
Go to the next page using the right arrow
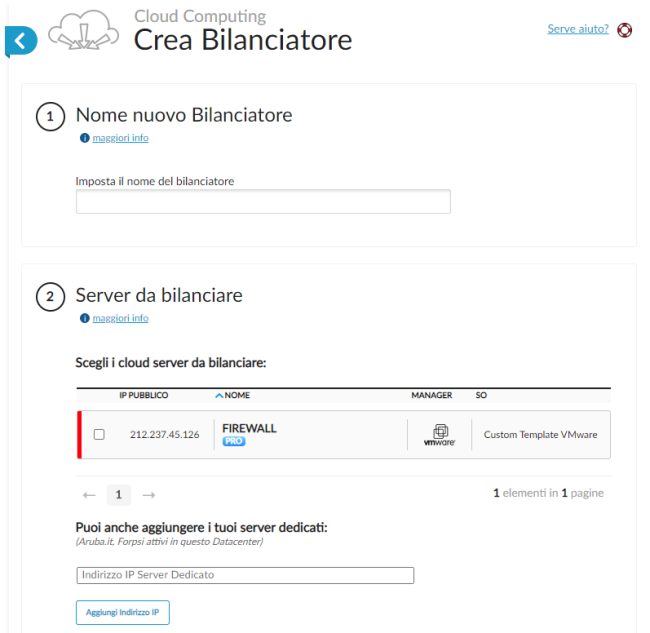(148, 495)
